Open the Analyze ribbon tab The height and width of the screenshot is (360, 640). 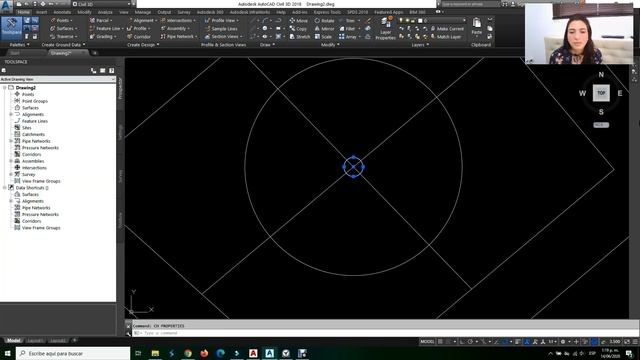(x=105, y=12)
